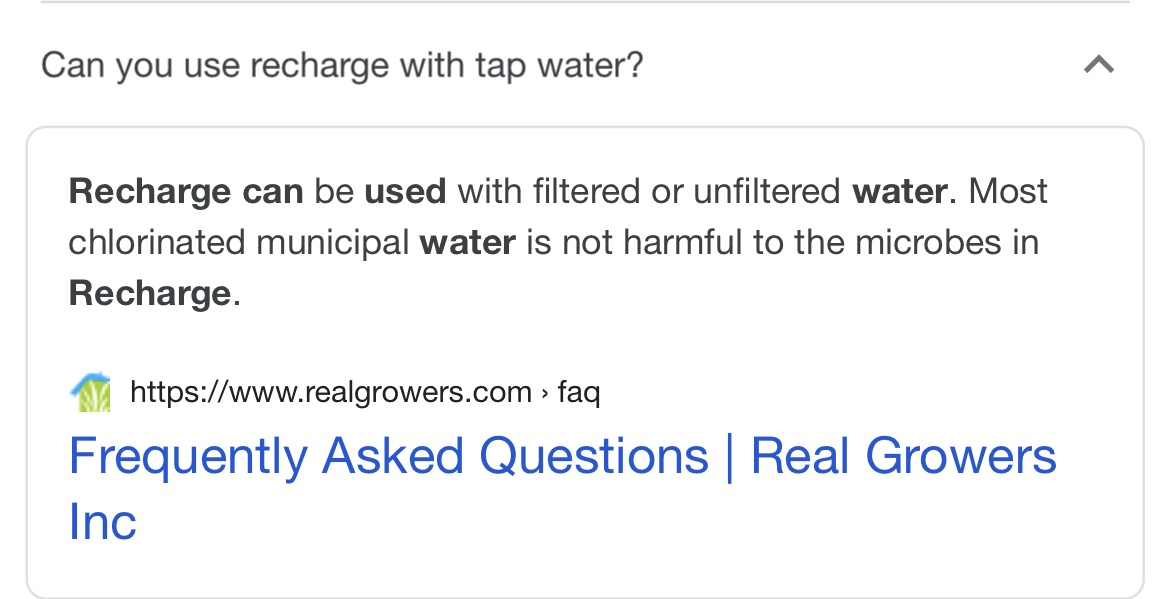1170x599 pixels.
Task: Click the final bold 'Recharge.' word
Action: pyautogui.click(x=154, y=293)
